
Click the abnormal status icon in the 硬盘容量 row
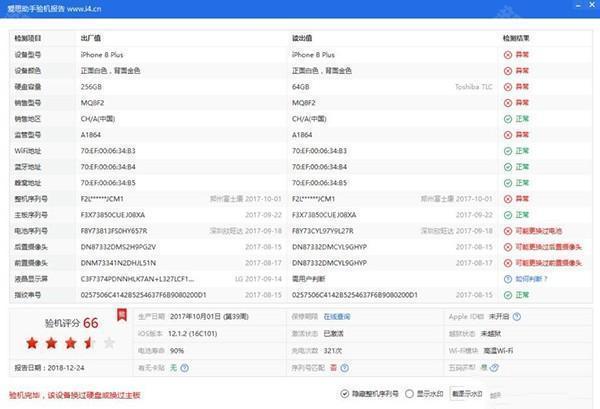coord(508,87)
